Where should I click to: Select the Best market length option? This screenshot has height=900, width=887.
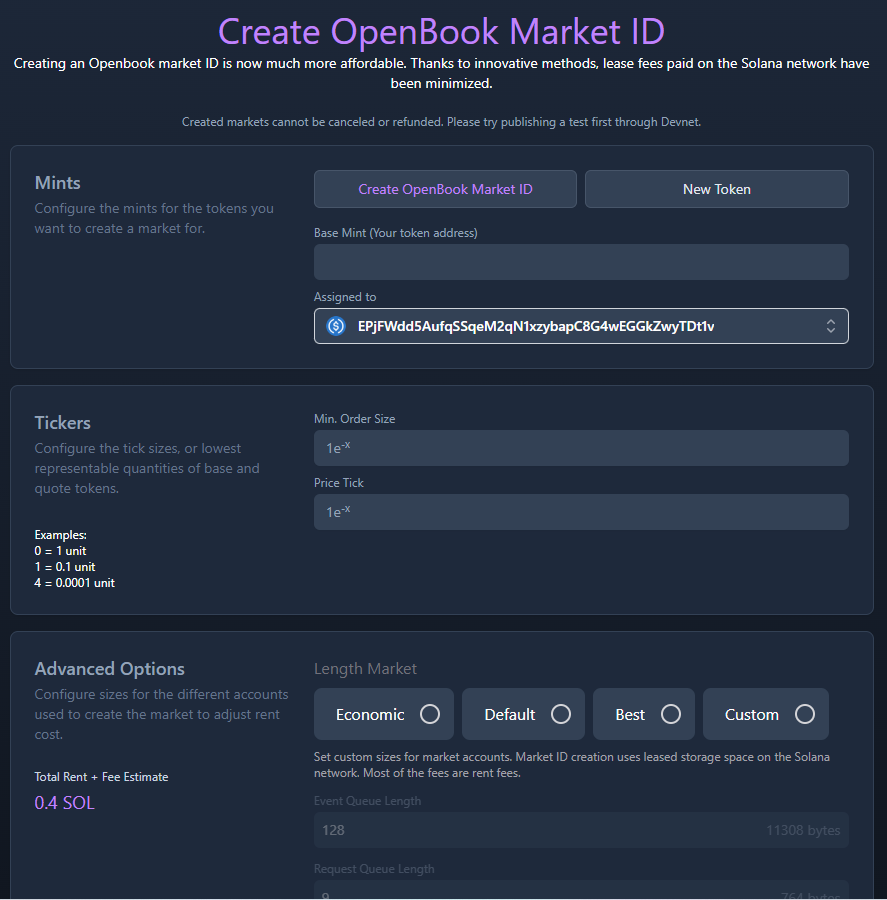[x=643, y=714]
